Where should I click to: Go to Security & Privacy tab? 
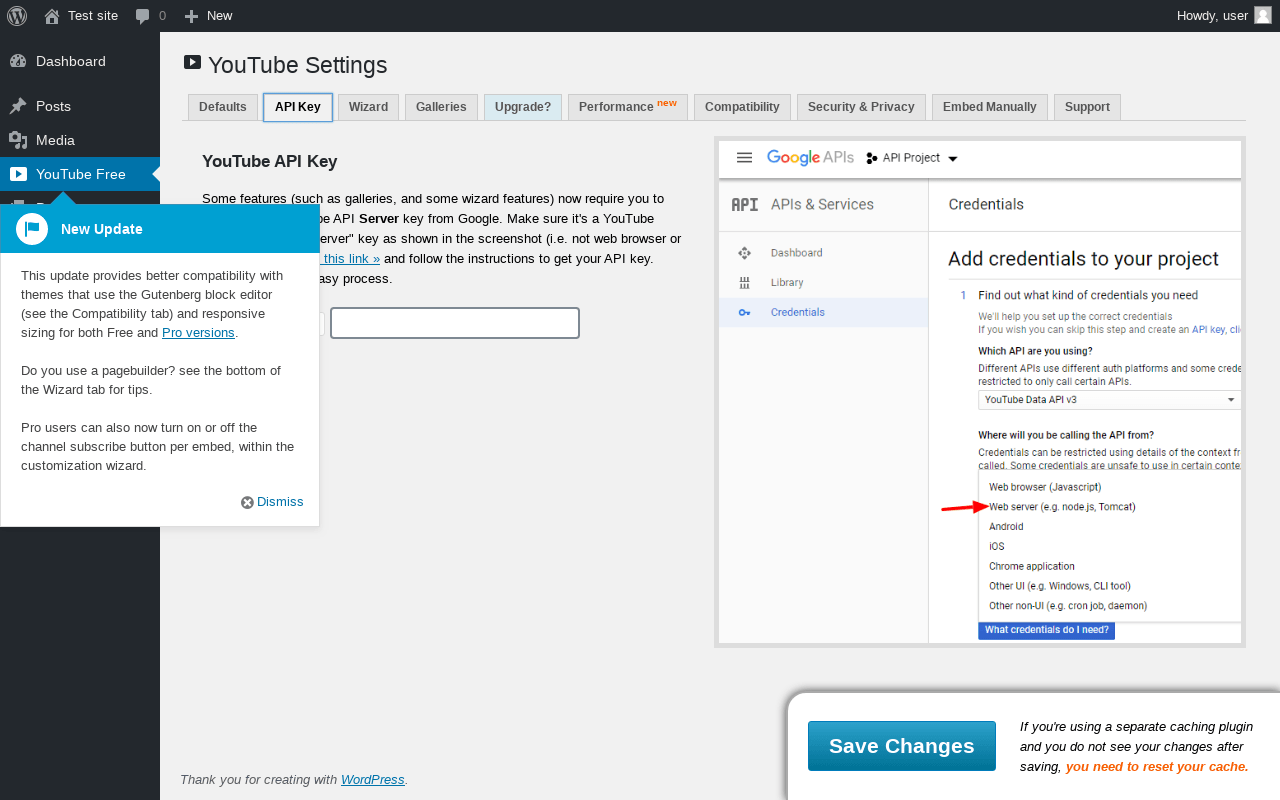[861, 107]
